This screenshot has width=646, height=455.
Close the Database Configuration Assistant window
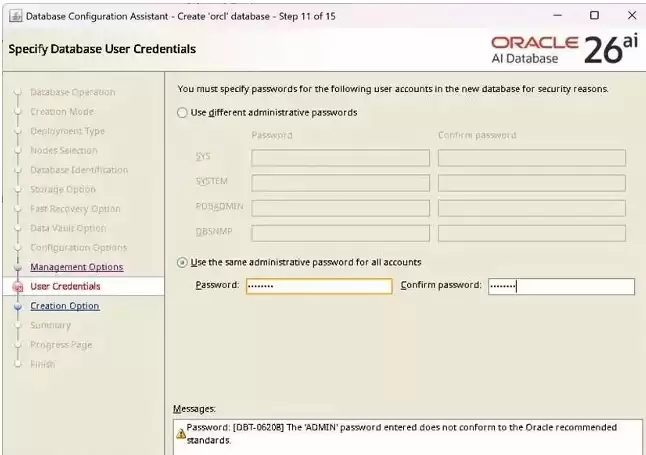point(632,16)
